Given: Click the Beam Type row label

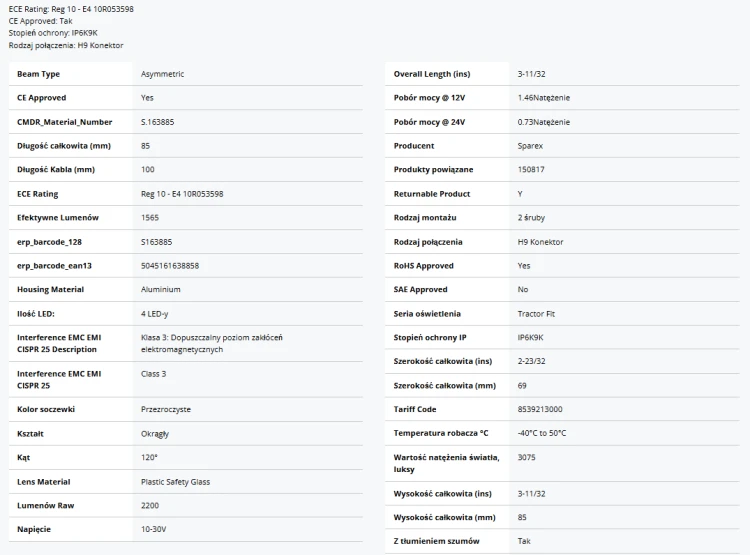Looking at the screenshot, I should click(38, 74).
